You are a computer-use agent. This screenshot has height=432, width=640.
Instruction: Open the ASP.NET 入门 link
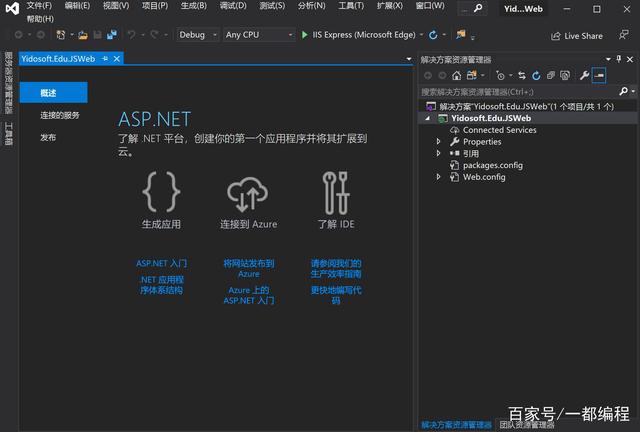point(162,263)
